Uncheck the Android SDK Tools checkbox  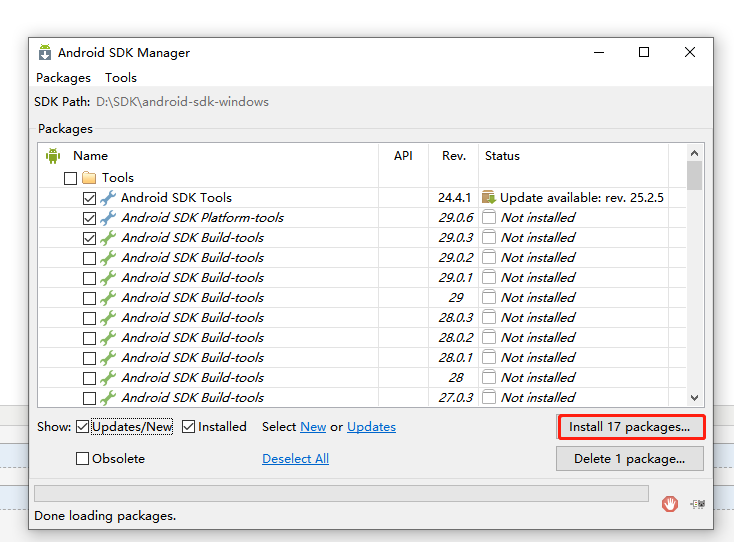click(90, 198)
